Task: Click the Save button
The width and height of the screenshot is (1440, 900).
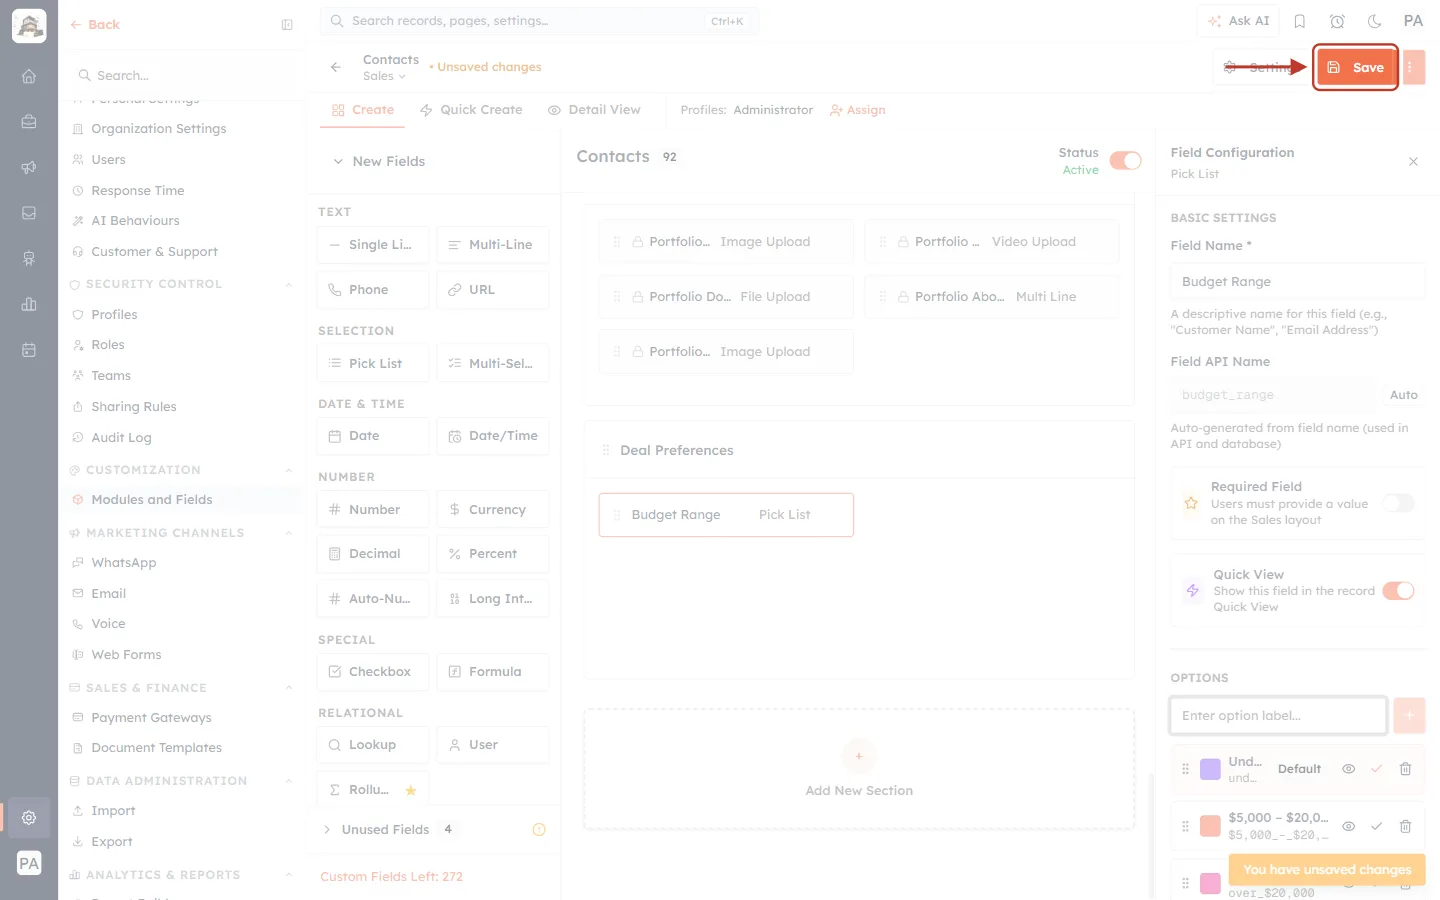Action: pos(1356,67)
